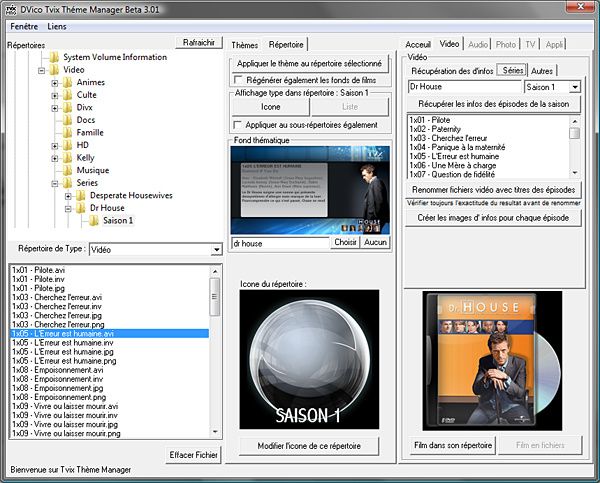Collapse the Dr House tree node
The height and width of the screenshot is (483, 600).
(x=68, y=209)
